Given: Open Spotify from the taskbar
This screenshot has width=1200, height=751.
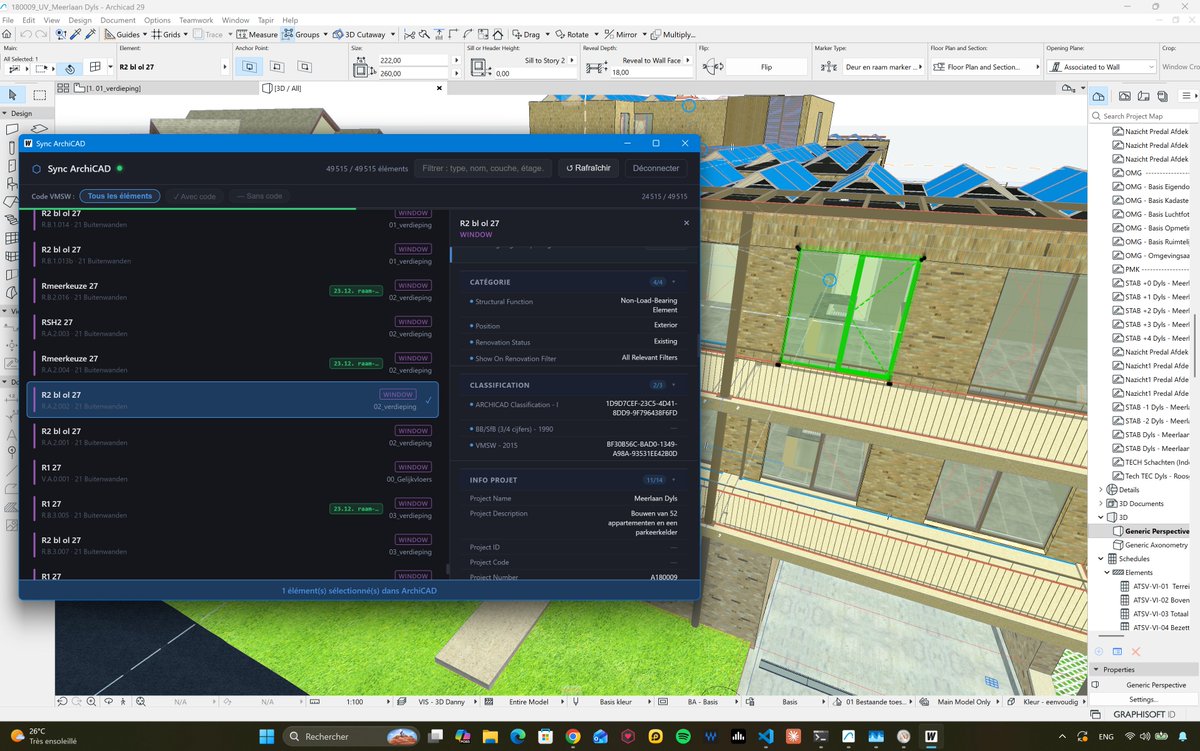Looking at the screenshot, I should point(683,737).
